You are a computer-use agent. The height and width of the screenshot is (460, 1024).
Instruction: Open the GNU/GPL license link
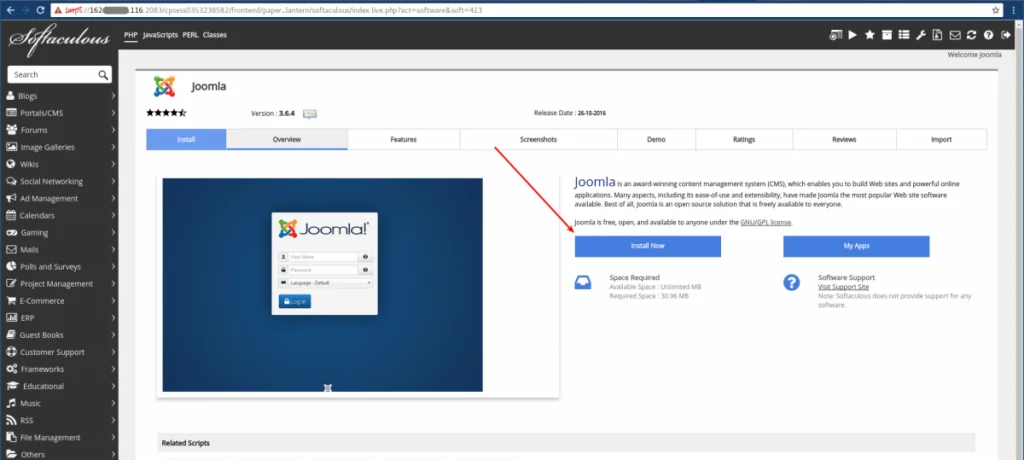766,222
